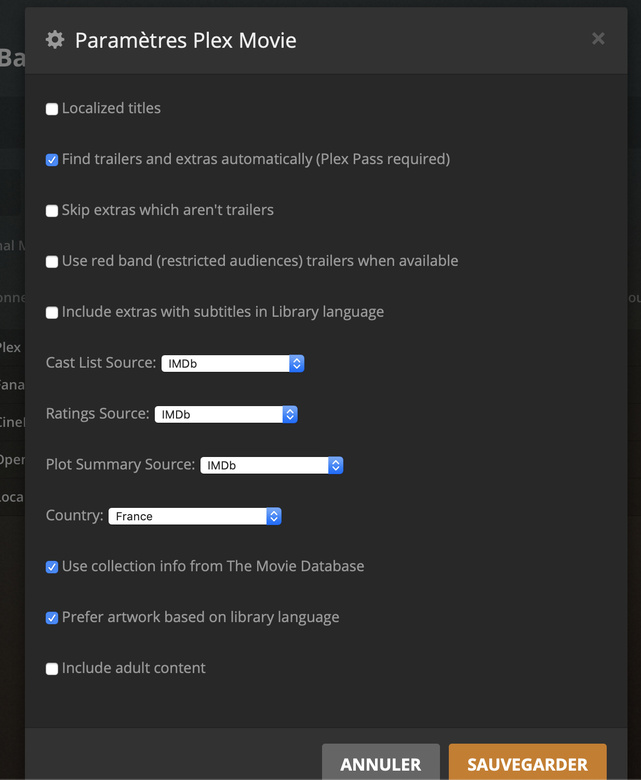
Task: Tick the Include adult content checkbox
Action: [x=52, y=669]
